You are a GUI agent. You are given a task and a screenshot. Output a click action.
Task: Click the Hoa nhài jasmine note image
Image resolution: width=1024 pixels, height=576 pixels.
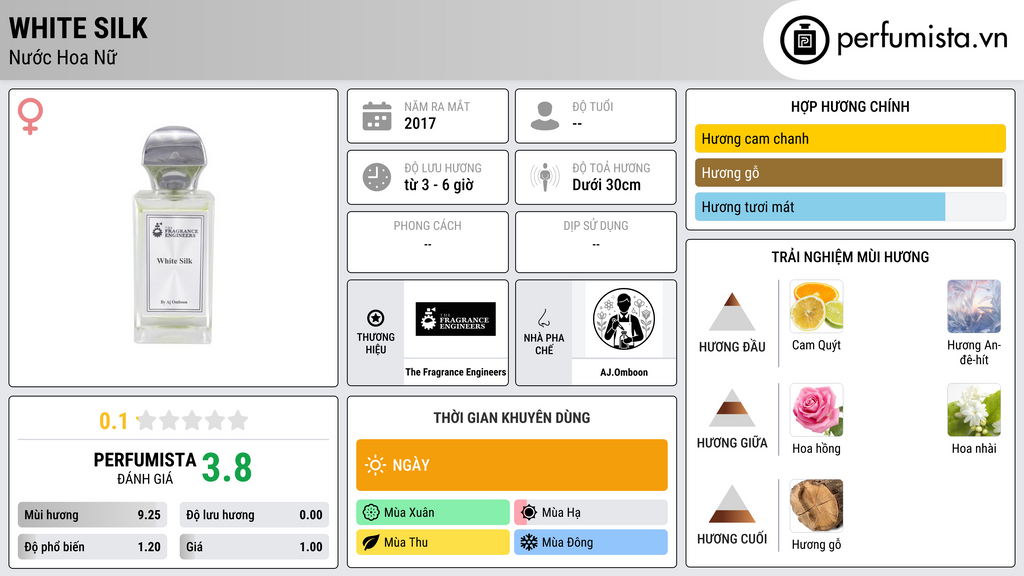point(974,409)
